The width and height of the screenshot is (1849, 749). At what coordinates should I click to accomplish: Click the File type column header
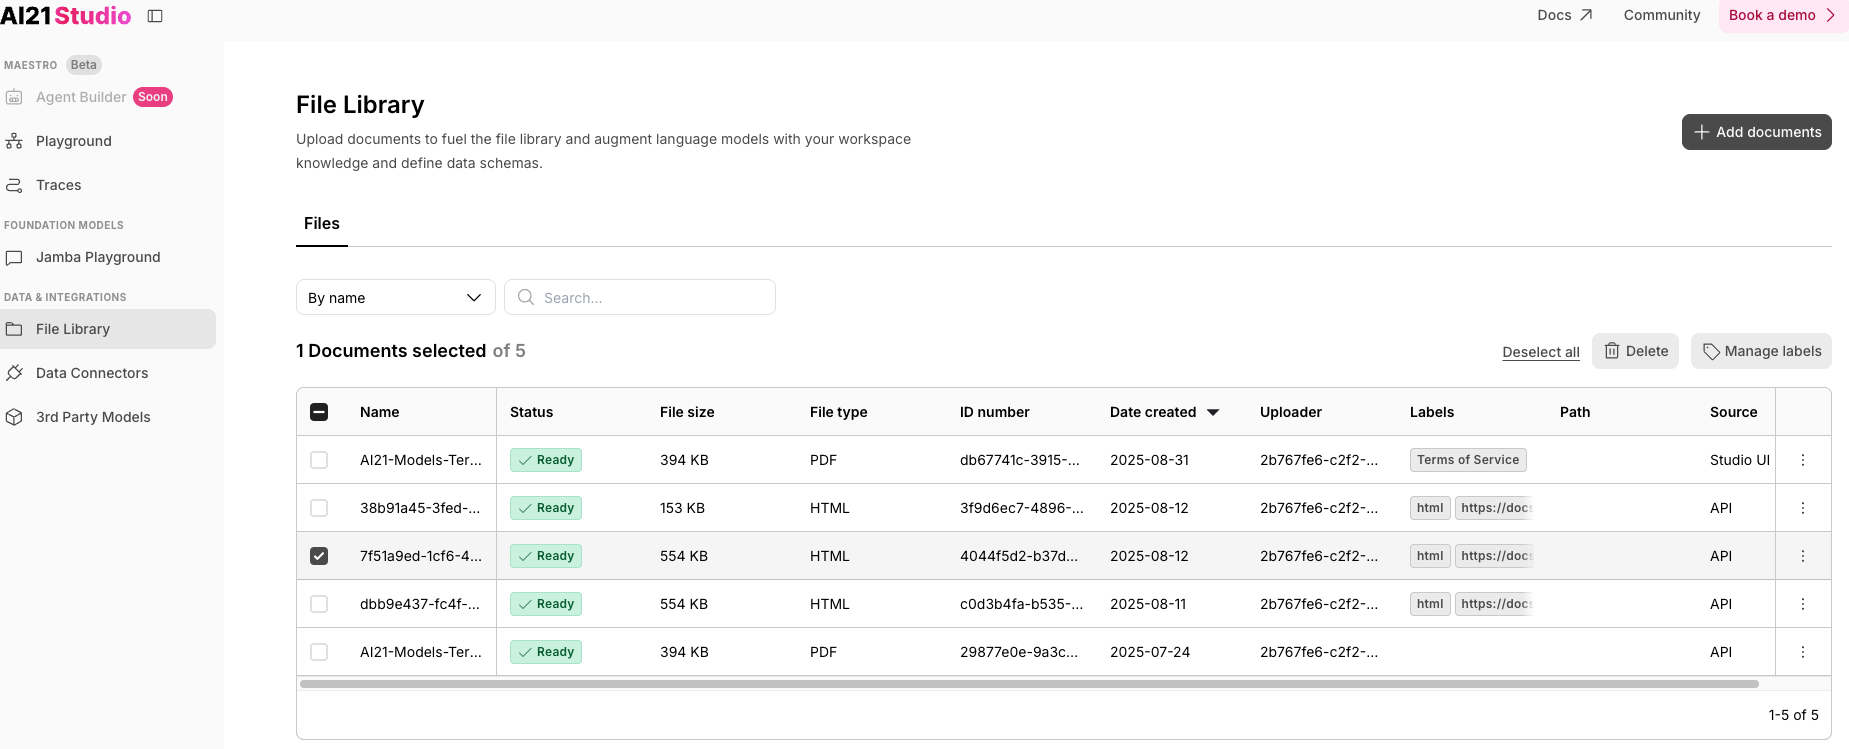(x=839, y=412)
